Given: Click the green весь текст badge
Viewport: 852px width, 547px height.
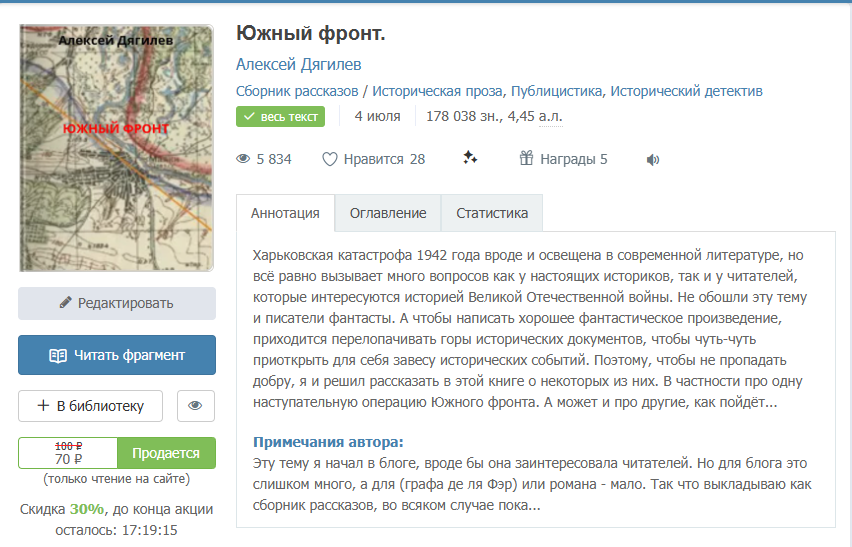Looking at the screenshot, I should (x=281, y=117).
